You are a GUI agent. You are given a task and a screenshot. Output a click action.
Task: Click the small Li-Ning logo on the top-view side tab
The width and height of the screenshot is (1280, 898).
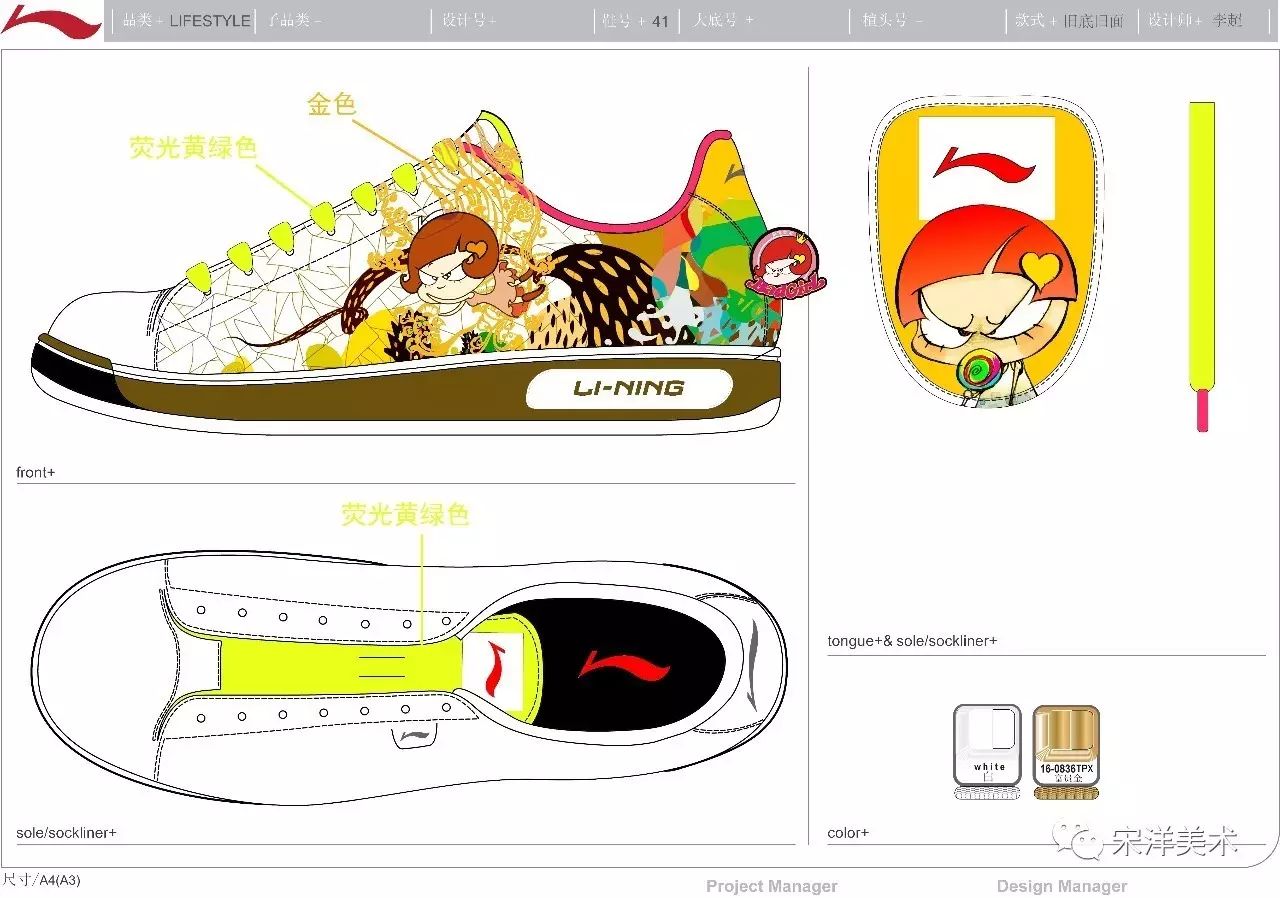pyautogui.click(x=415, y=738)
